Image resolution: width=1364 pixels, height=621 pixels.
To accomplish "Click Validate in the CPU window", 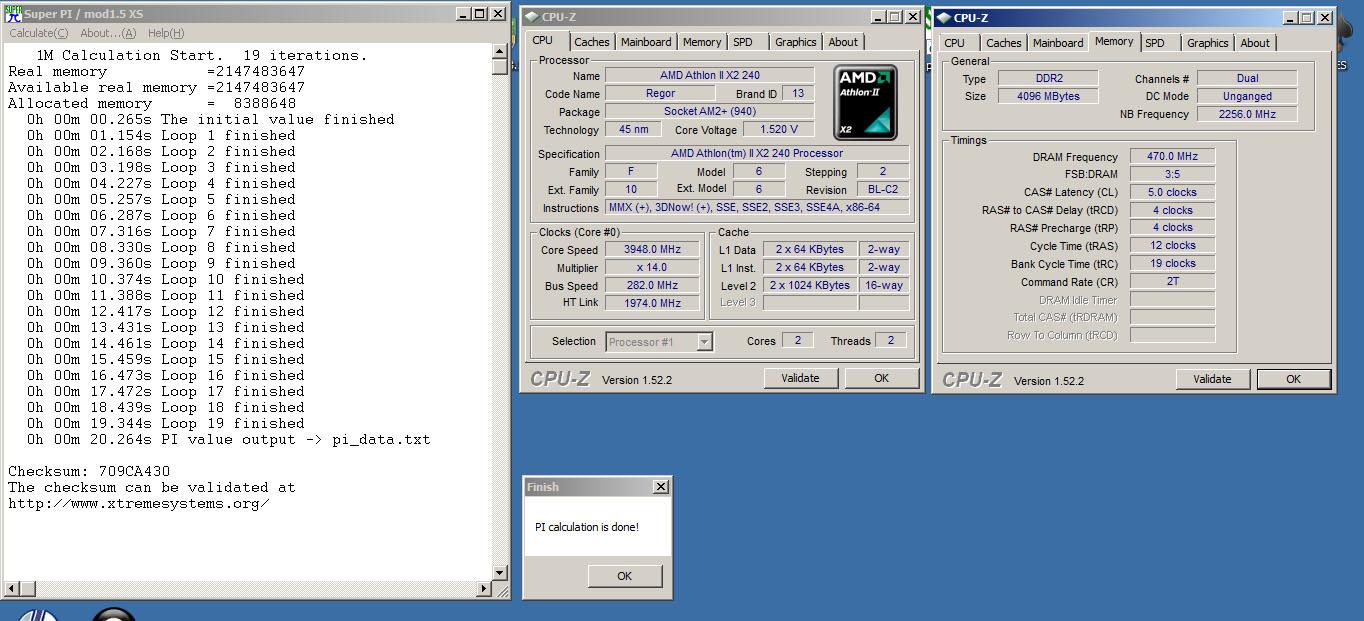I will pyautogui.click(x=800, y=378).
